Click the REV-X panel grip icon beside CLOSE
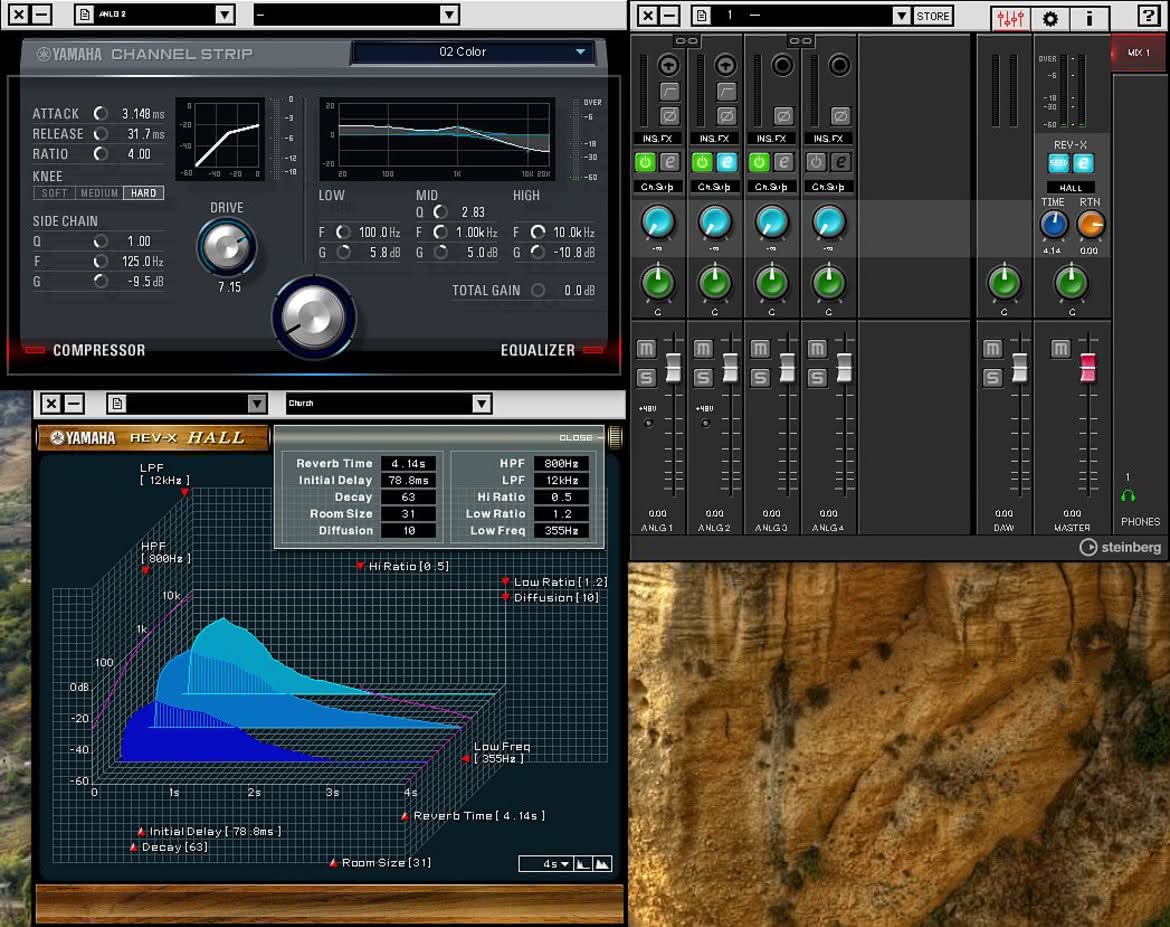This screenshot has height=927, width=1170. [615, 437]
